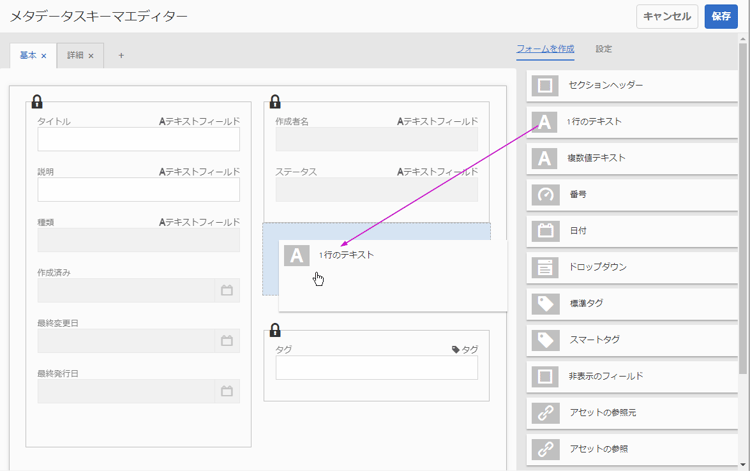Click the 種類 text field

click(139, 240)
